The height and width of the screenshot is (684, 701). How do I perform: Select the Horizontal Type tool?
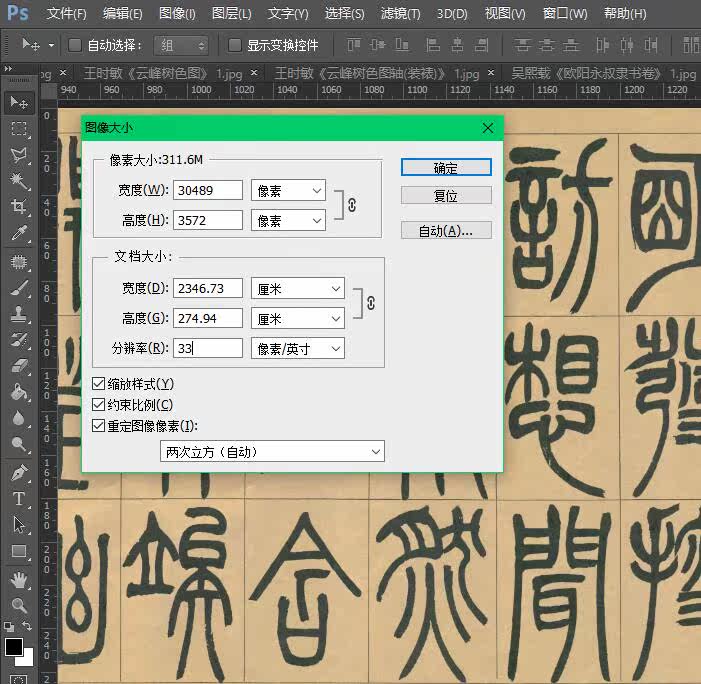pos(19,498)
